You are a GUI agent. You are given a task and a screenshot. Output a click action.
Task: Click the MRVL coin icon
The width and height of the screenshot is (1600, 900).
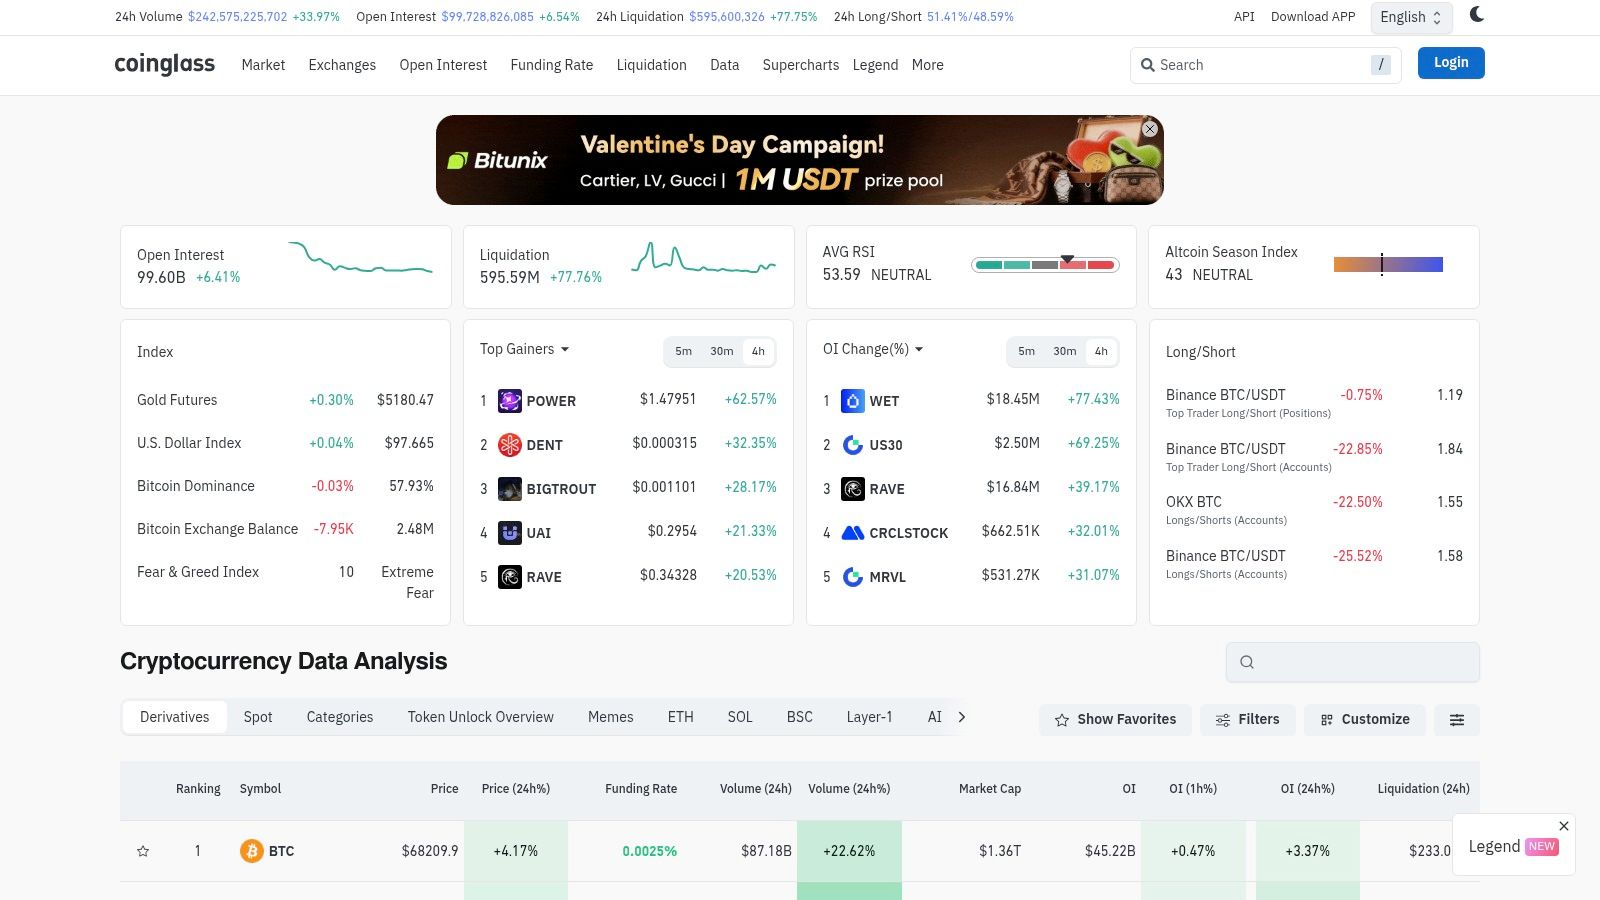pos(853,577)
